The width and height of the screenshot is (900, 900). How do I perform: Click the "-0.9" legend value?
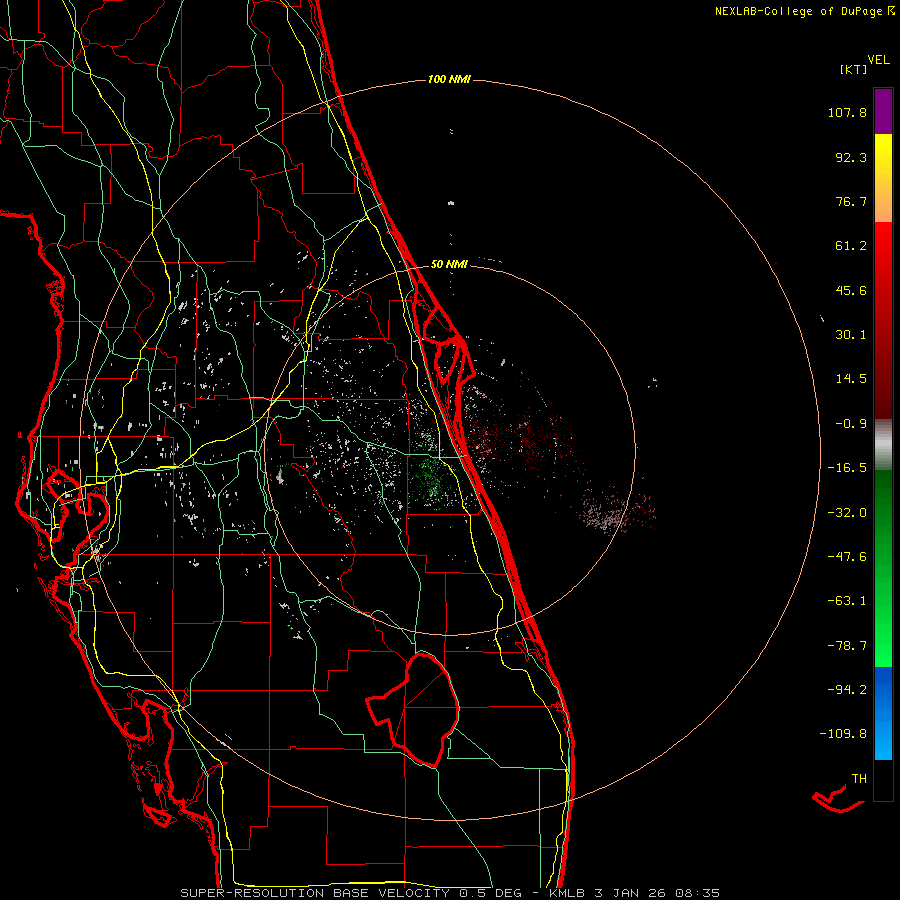(851, 424)
